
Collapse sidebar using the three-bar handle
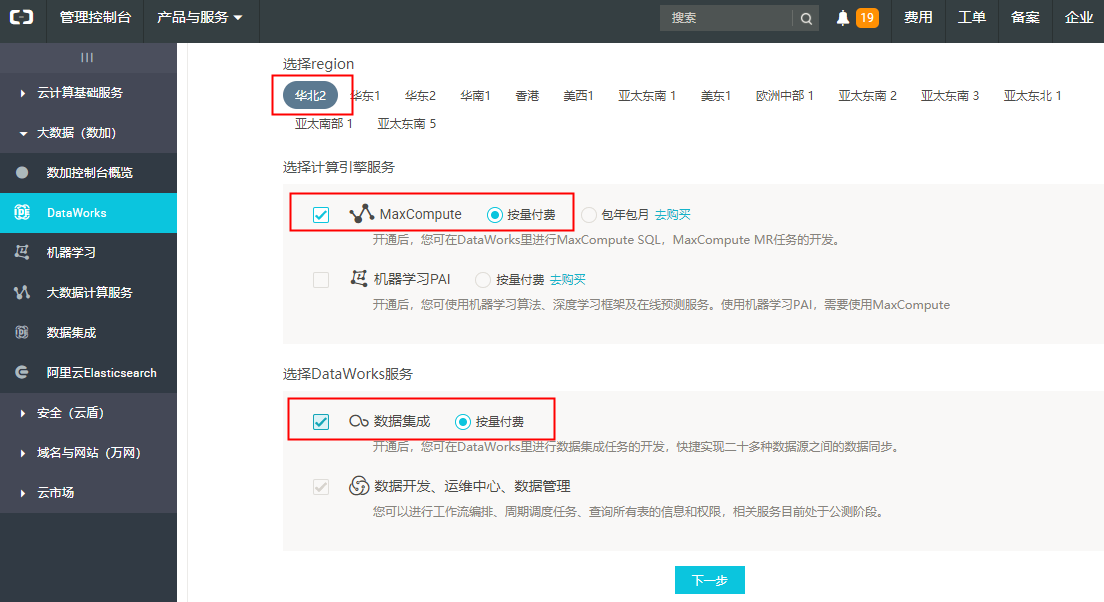[87, 58]
